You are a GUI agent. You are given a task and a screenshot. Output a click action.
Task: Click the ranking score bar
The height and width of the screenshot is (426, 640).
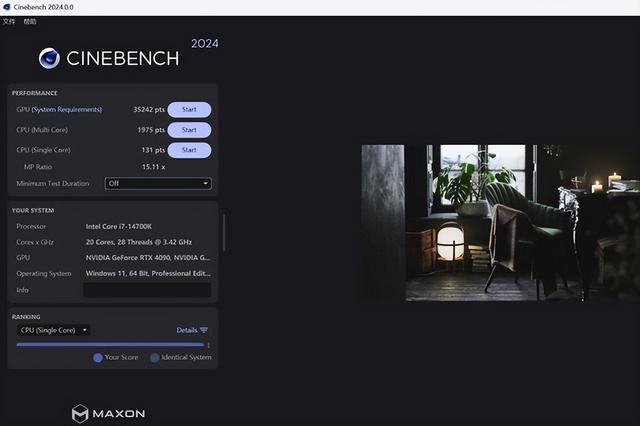(x=110, y=345)
